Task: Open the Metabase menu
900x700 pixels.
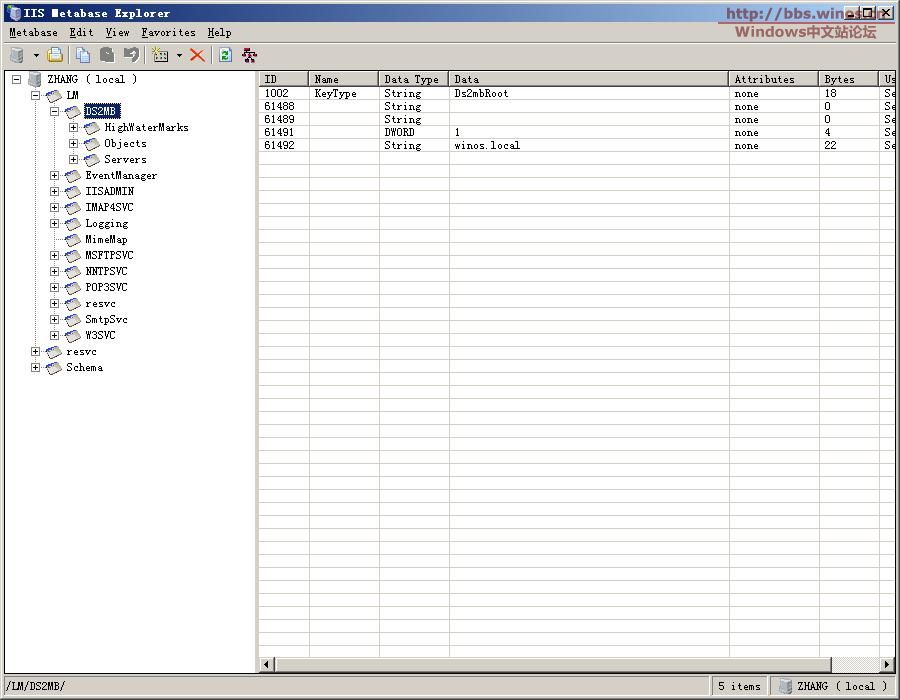Action: point(33,32)
